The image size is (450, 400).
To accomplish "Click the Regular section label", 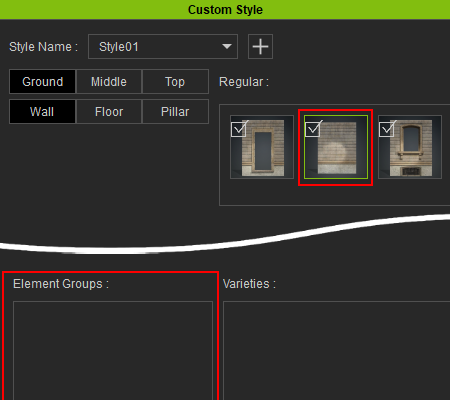I will click(x=244, y=82).
